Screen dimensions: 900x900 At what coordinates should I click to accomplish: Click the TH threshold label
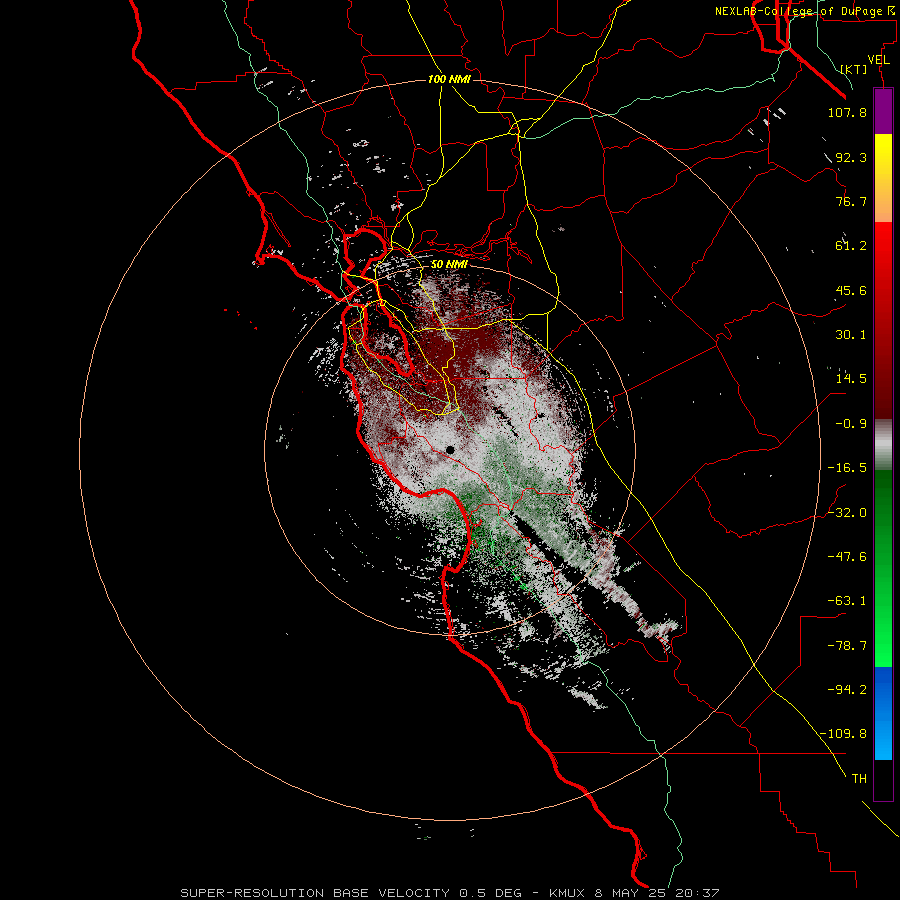859,779
